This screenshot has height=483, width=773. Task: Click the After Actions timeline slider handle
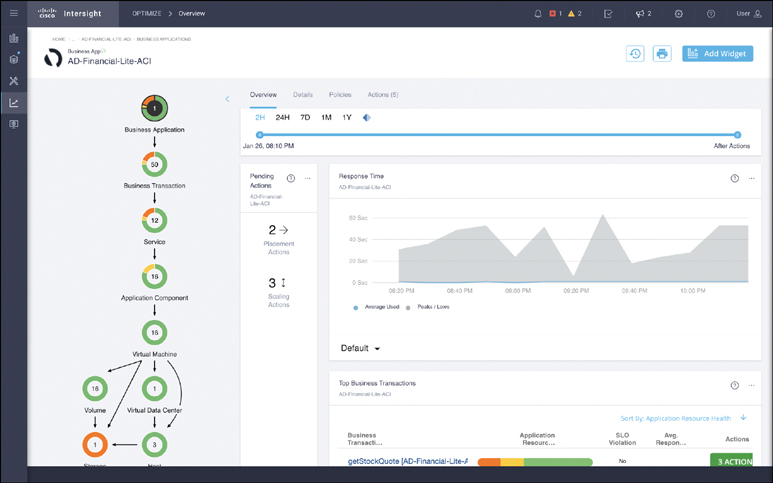click(737, 134)
